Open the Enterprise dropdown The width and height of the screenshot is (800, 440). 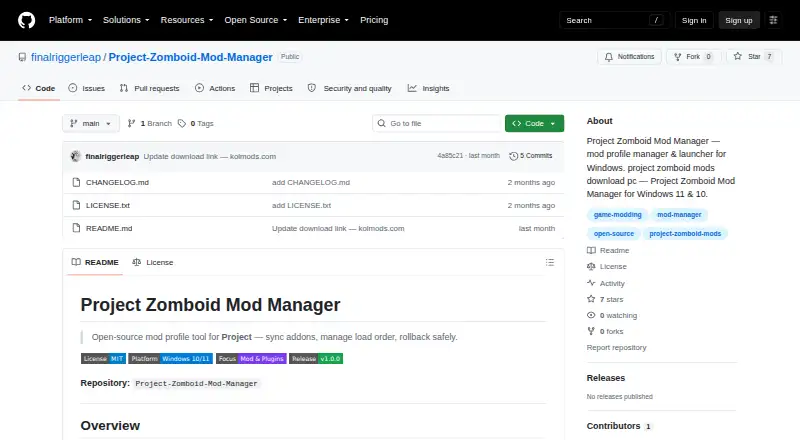point(323,20)
